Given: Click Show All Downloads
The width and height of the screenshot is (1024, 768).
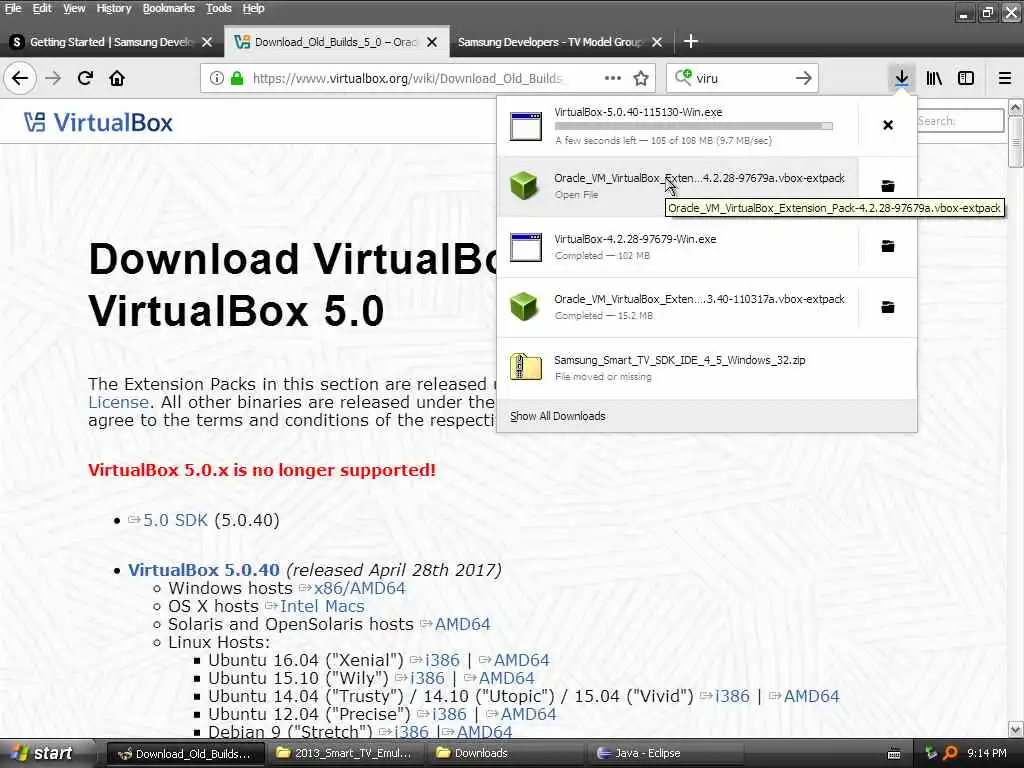Looking at the screenshot, I should tap(558, 416).
